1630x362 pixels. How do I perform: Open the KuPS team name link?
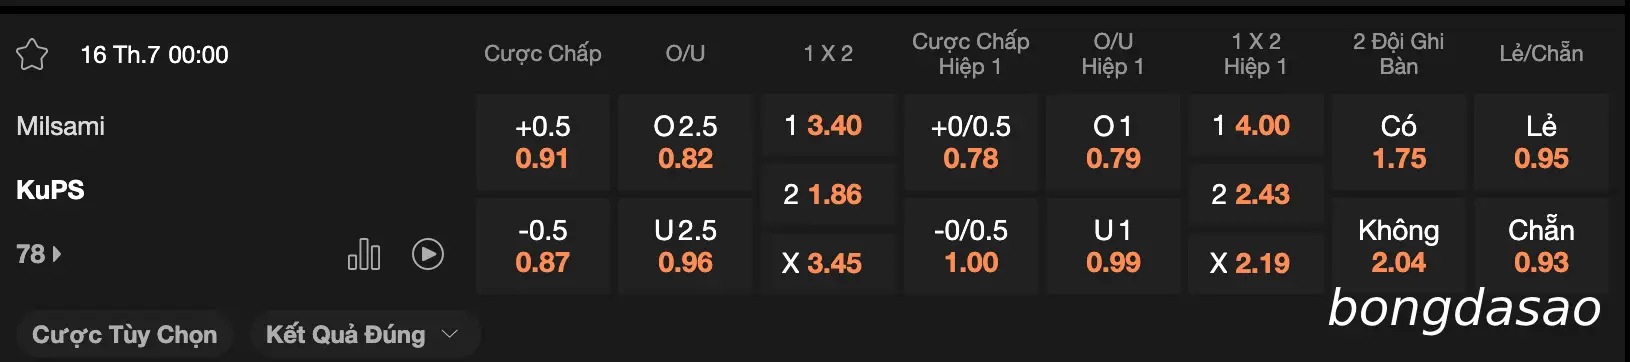point(50,190)
